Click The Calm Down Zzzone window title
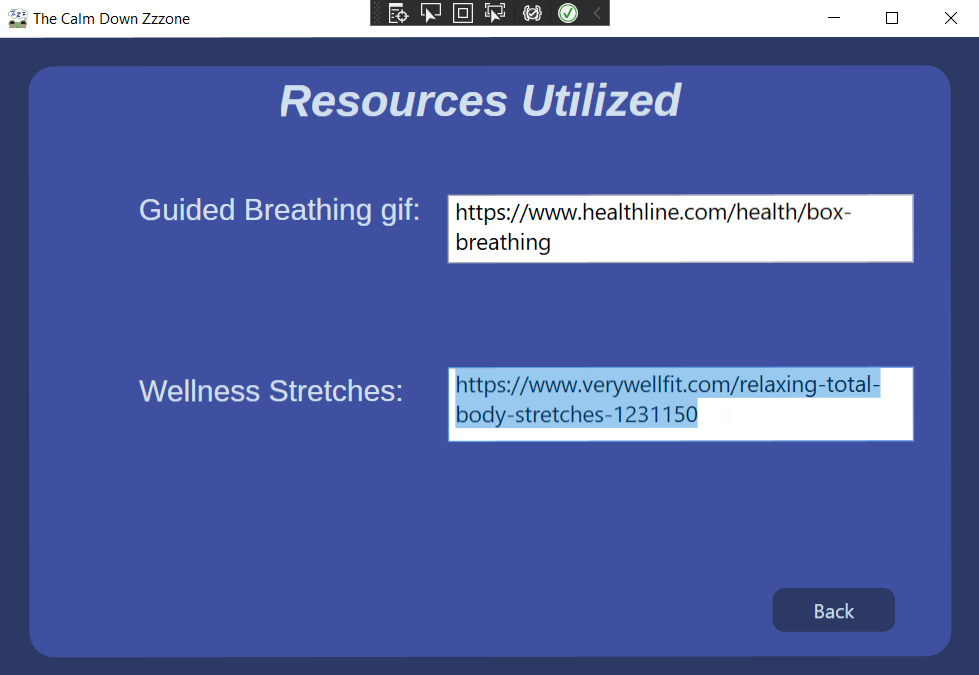 tap(111, 19)
